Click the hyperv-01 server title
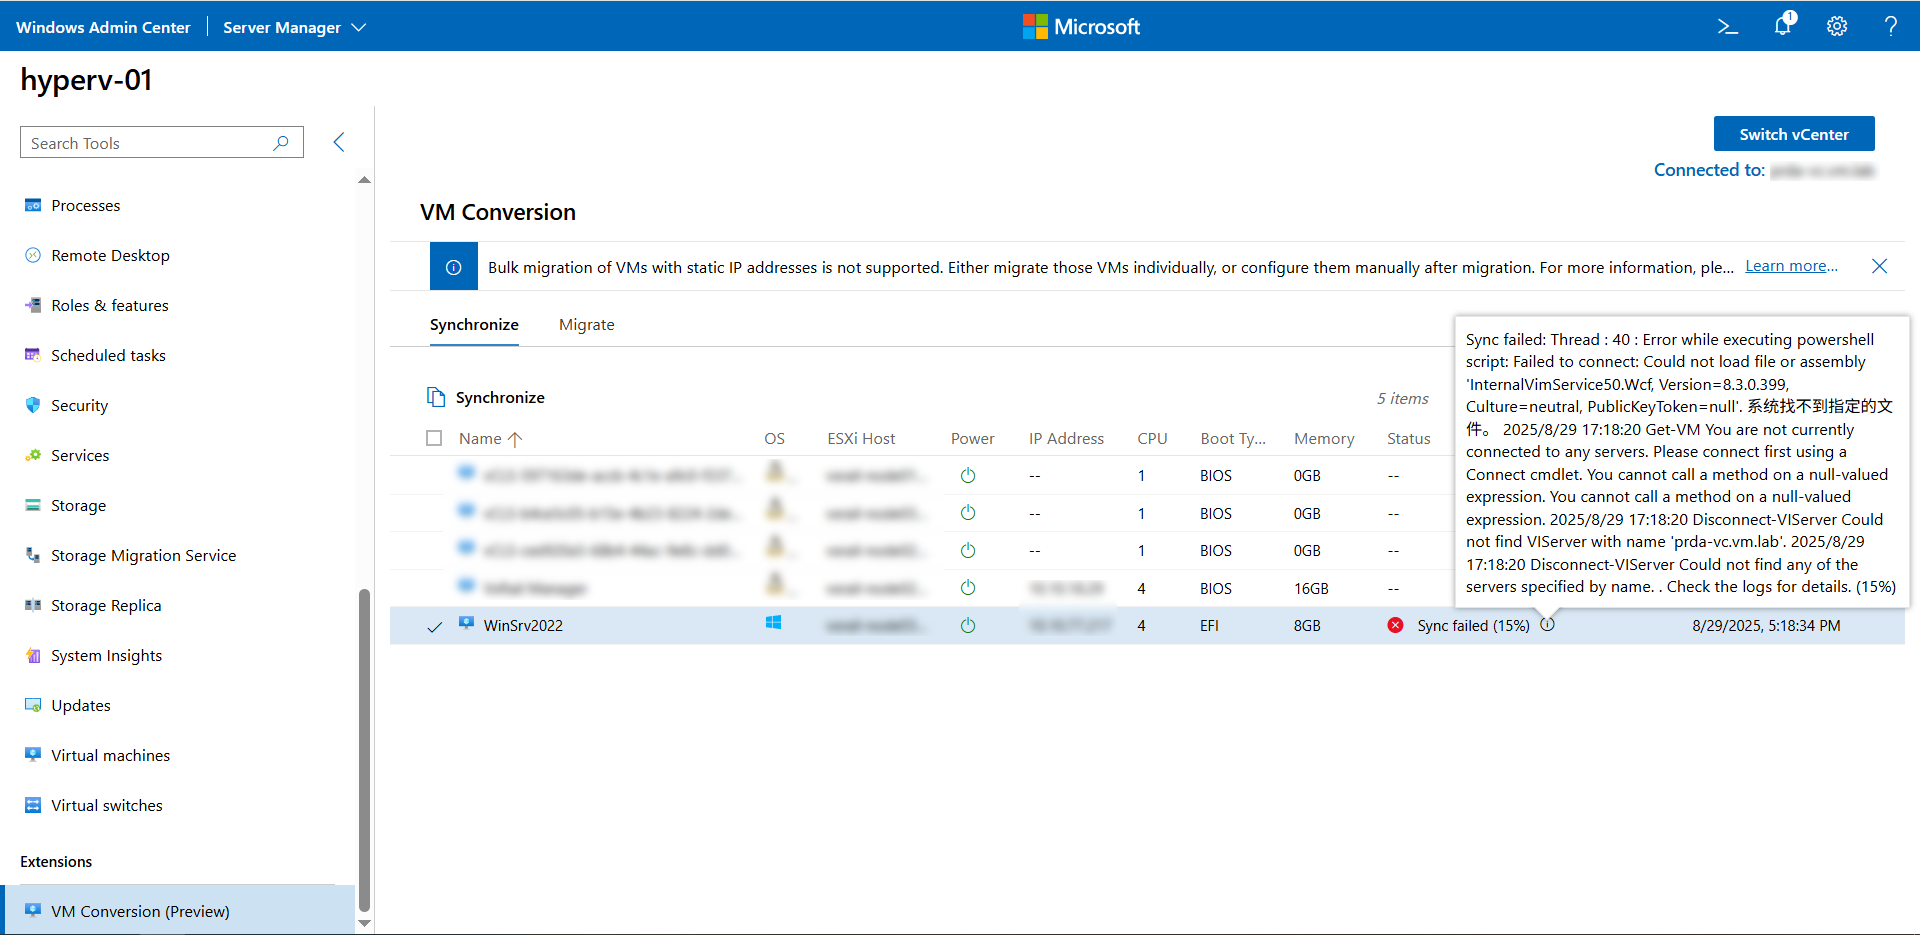The height and width of the screenshot is (935, 1920). [x=87, y=80]
